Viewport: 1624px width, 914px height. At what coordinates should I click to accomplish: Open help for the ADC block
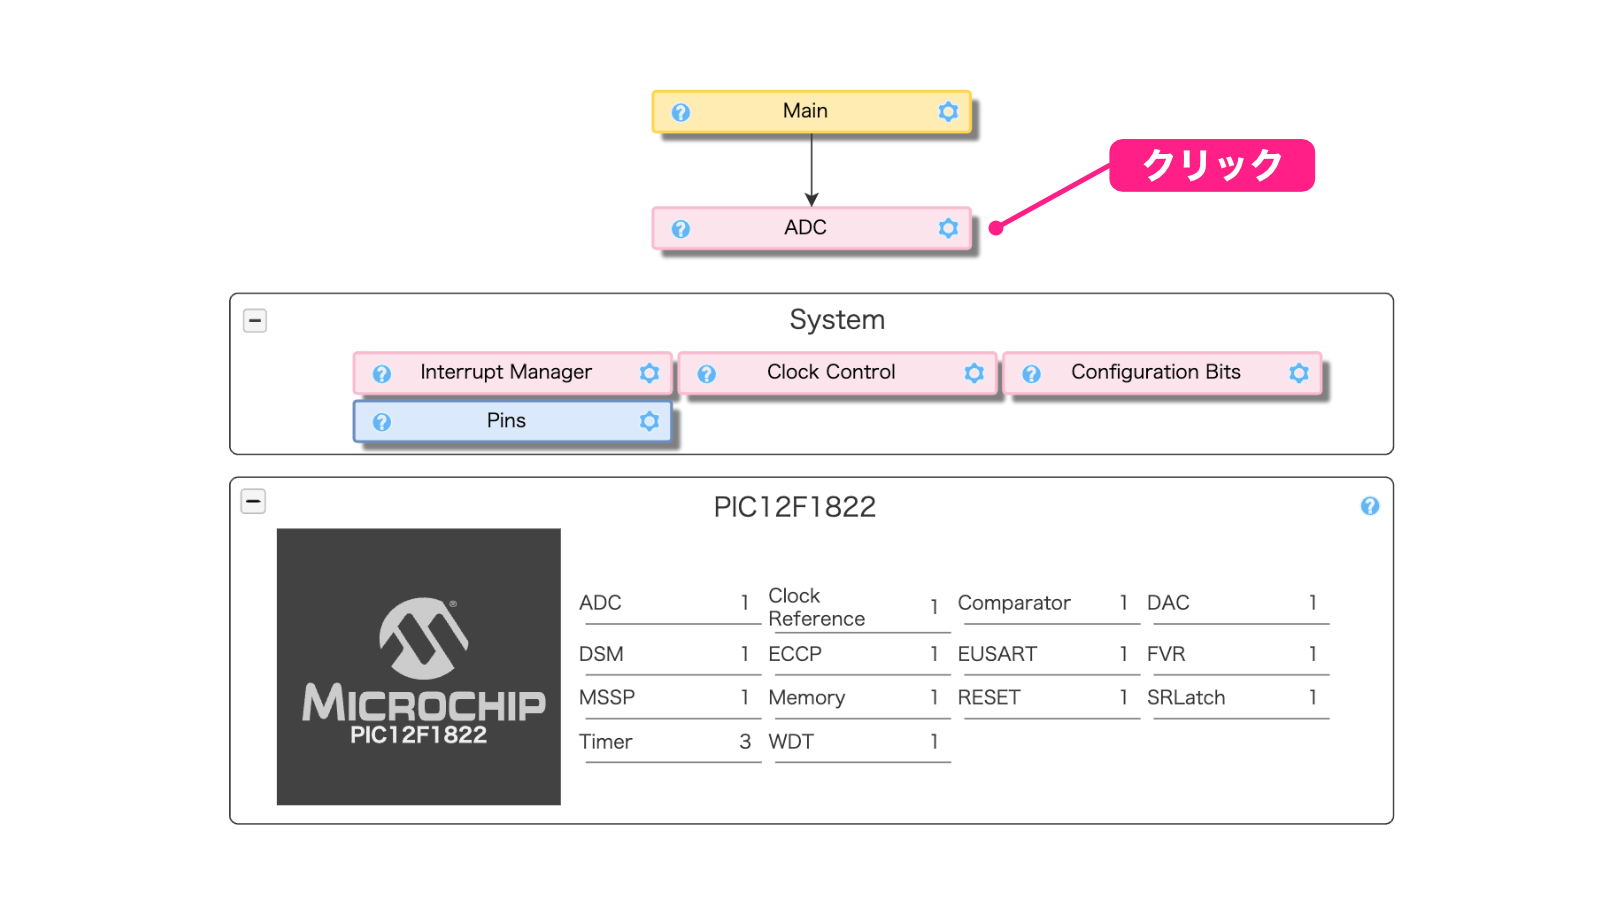click(x=680, y=229)
